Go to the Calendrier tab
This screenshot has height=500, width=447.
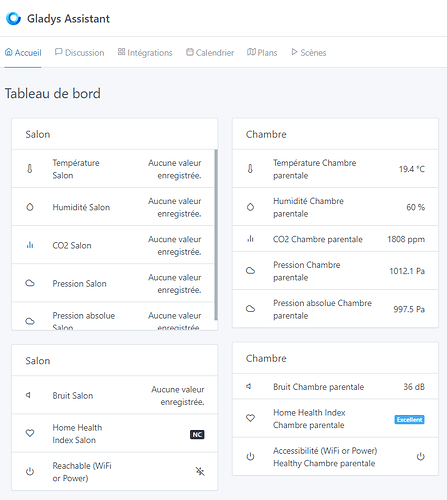pyautogui.click(x=210, y=53)
